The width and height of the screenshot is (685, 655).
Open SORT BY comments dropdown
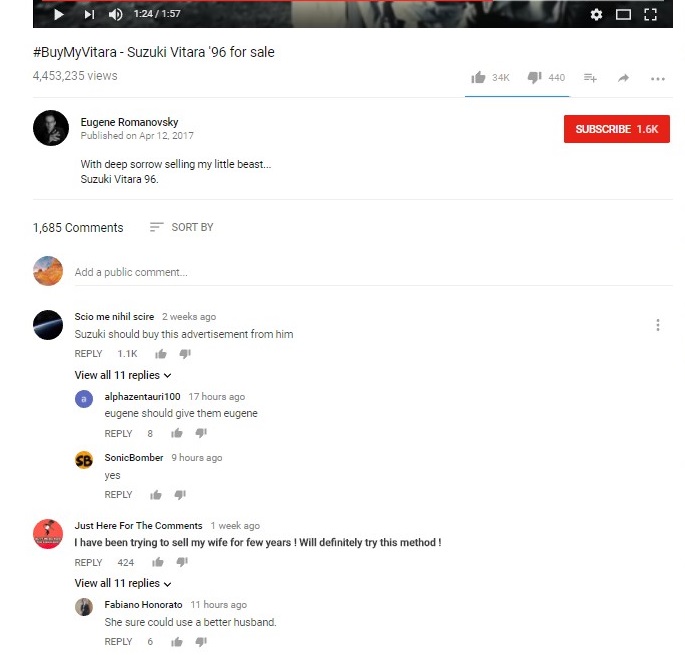click(x=181, y=227)
